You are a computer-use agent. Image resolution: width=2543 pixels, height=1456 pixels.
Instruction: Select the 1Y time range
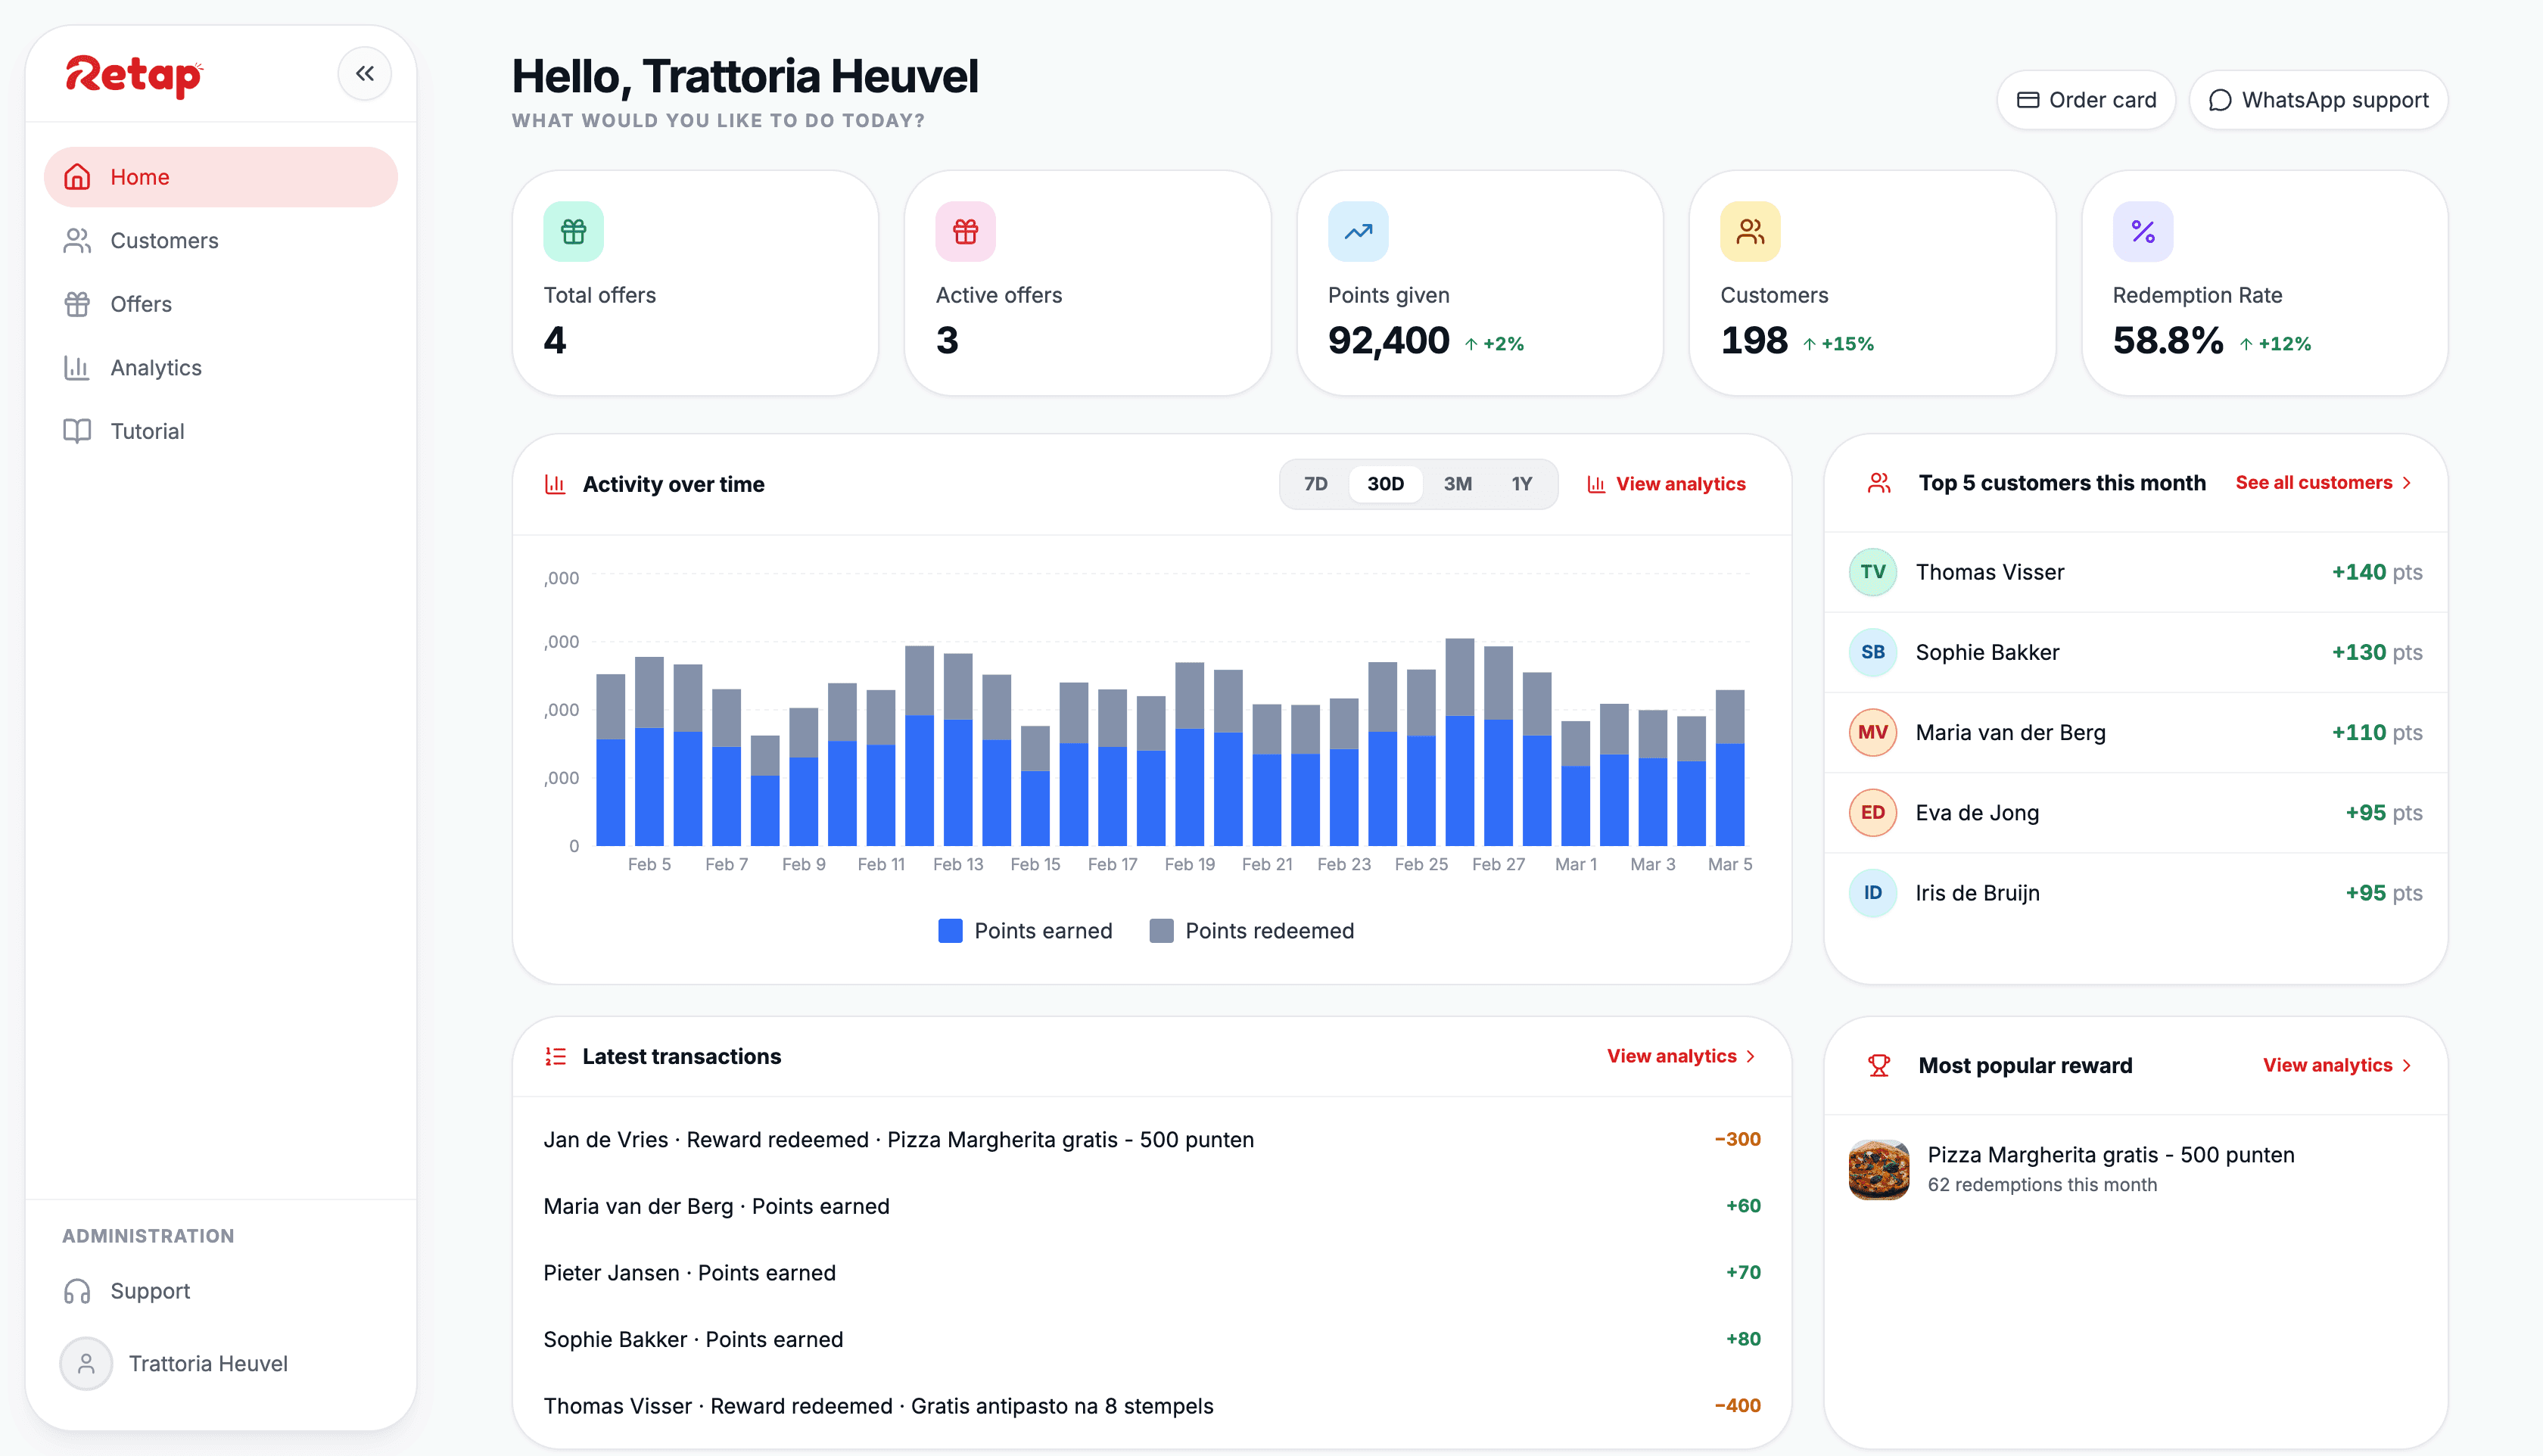1521,484
